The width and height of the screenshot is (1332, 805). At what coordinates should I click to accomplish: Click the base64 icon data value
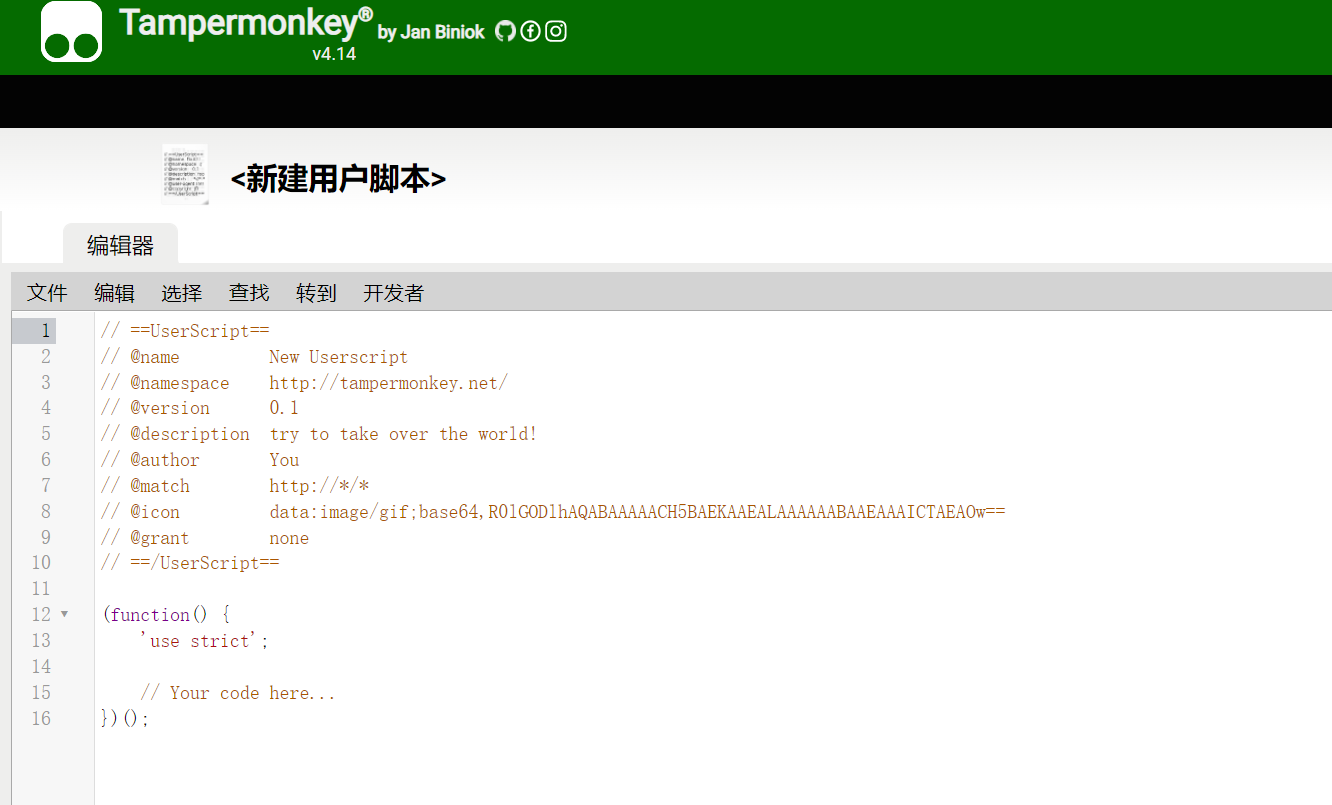637,512
